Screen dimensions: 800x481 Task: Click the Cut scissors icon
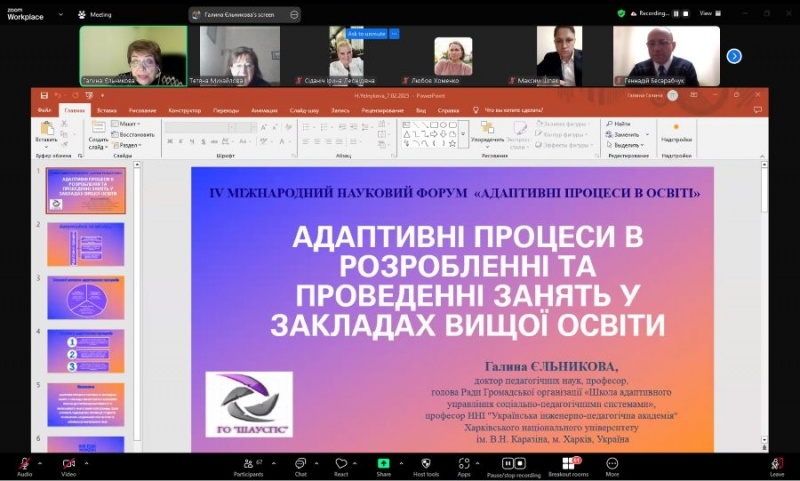pos(64,123)
